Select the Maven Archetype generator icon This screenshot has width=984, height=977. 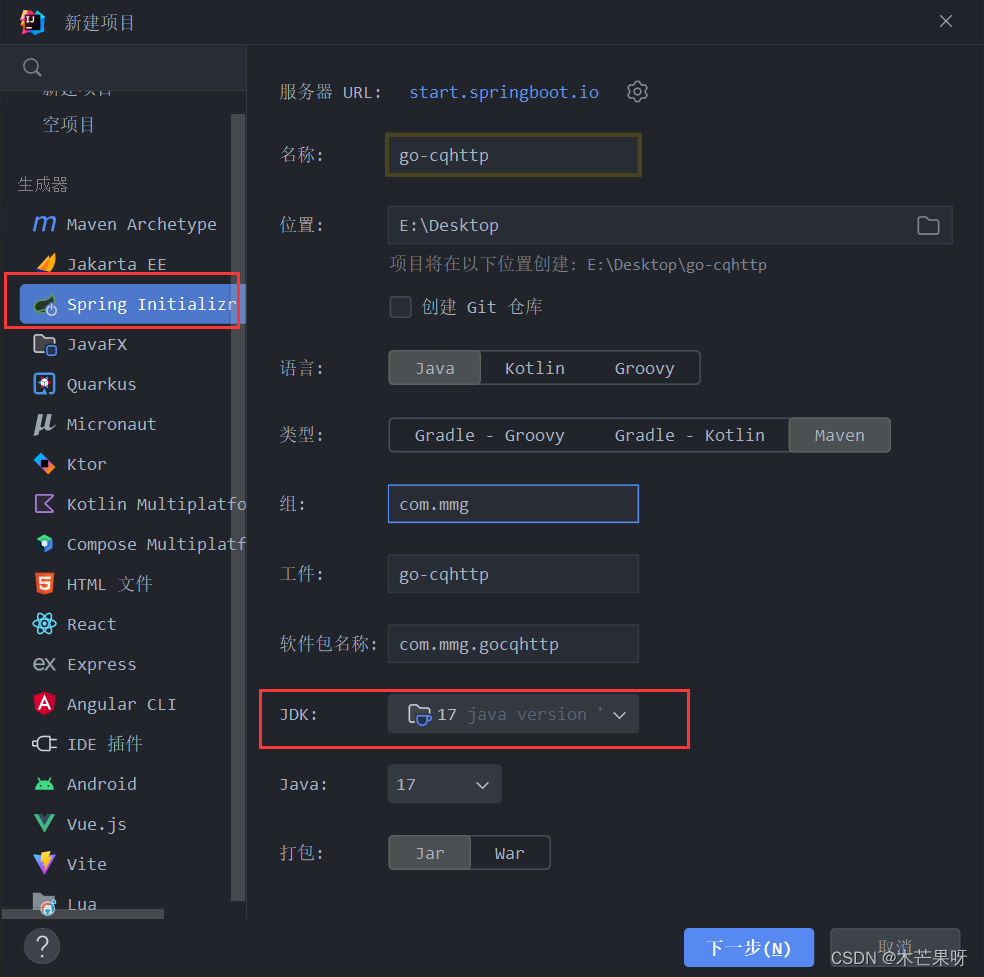tap(44, 223)
